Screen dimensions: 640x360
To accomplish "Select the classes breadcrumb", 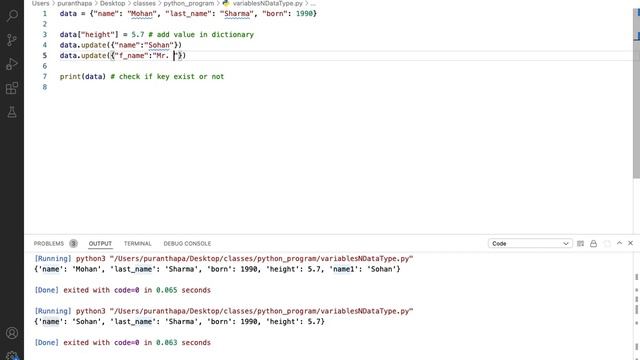I will (144, 3).
